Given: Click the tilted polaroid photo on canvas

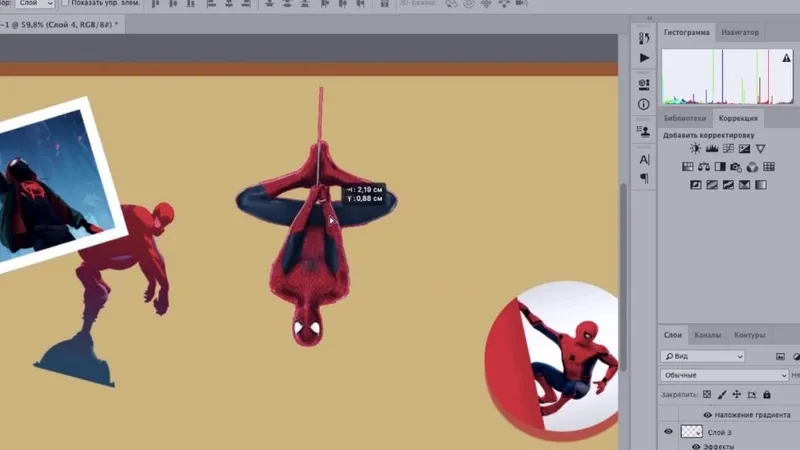Looking at the screenshot, I should (54, 184).
